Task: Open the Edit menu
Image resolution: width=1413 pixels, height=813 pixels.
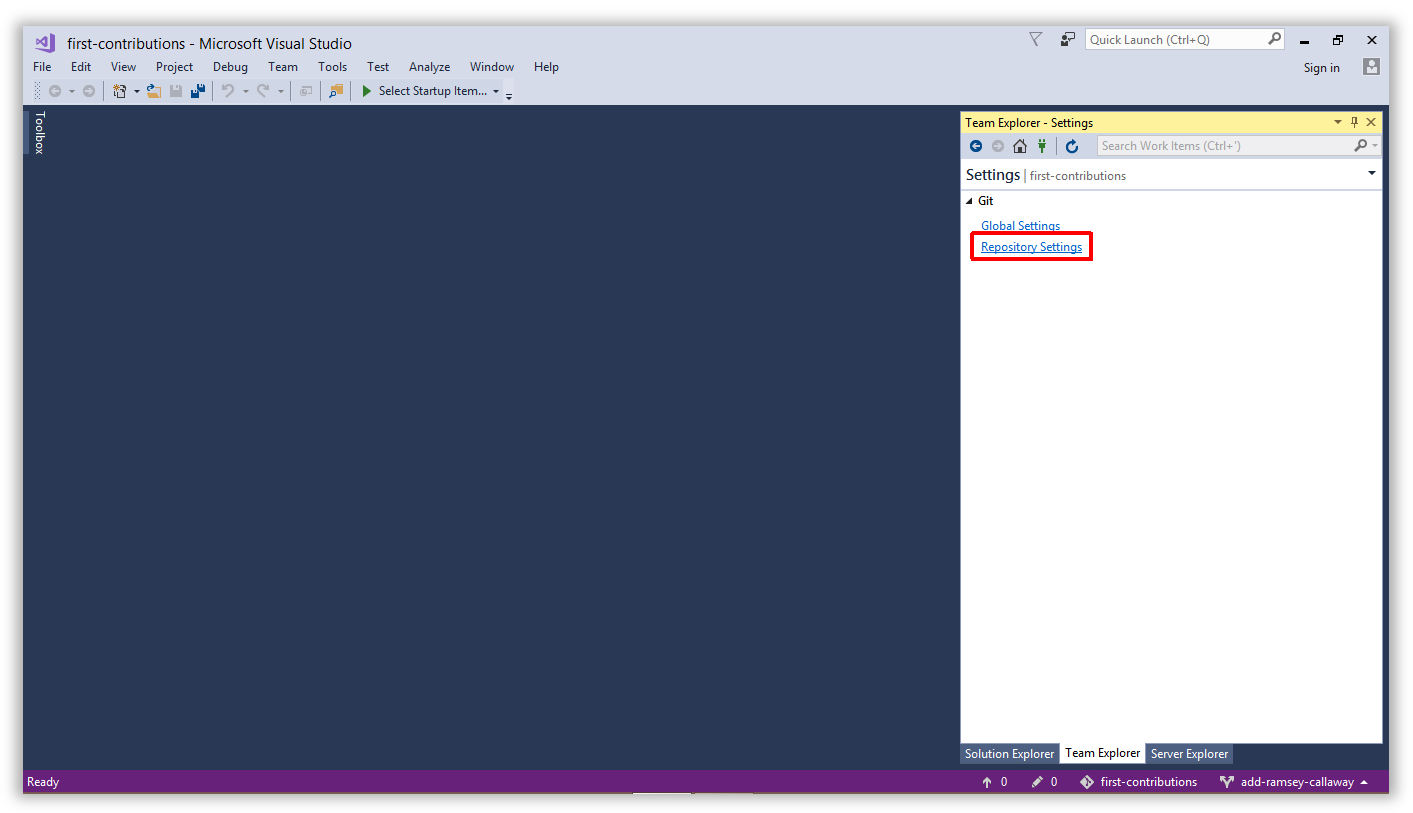Action: pyautogui.click(x=81, y=67)
